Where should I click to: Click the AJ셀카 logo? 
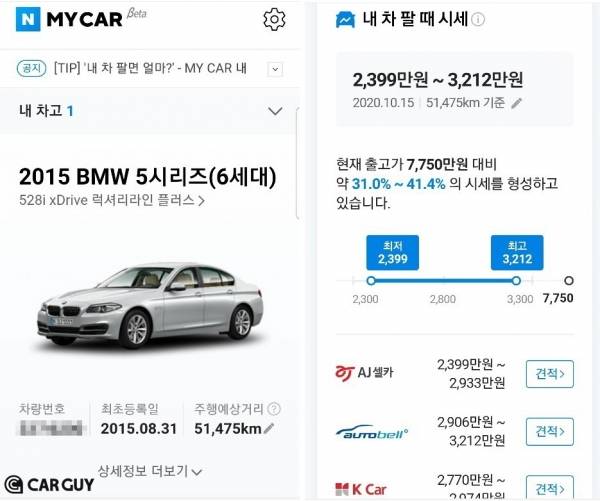point(364,373)
